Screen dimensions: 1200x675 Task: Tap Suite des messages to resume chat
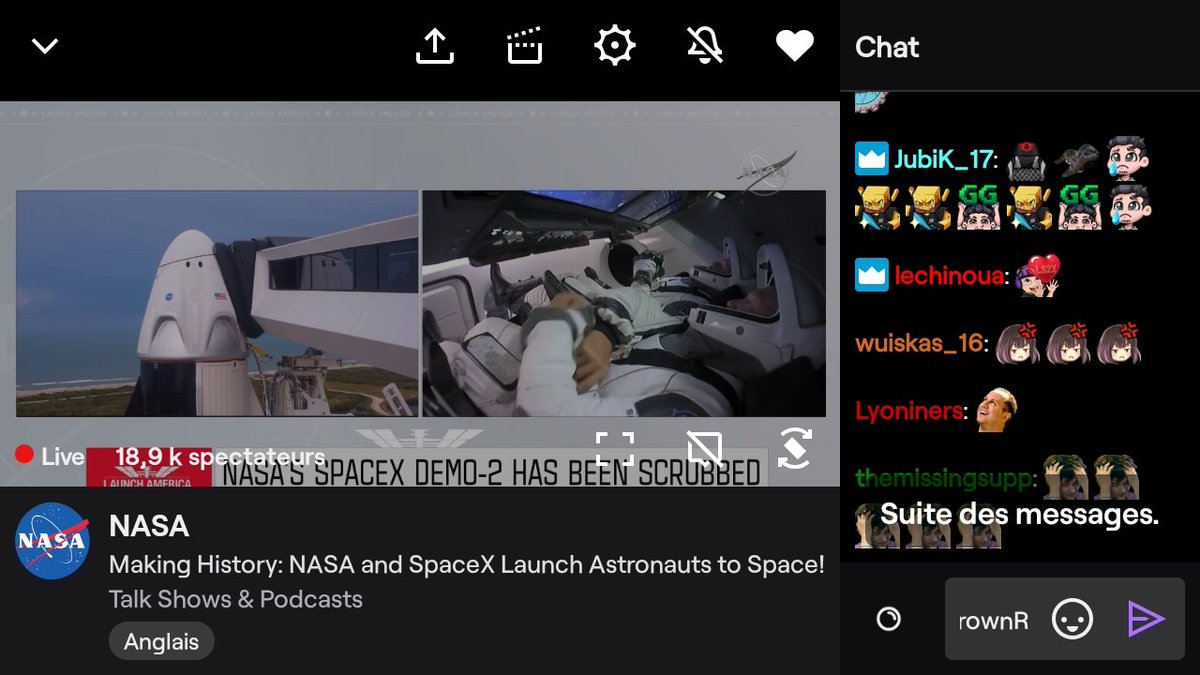[1019, 515]
